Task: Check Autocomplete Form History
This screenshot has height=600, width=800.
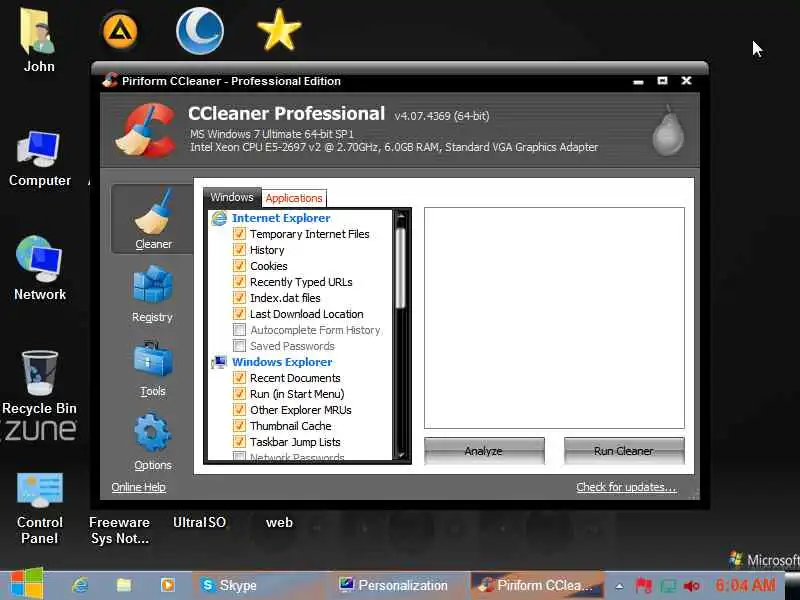Action: tap(239, 330)
